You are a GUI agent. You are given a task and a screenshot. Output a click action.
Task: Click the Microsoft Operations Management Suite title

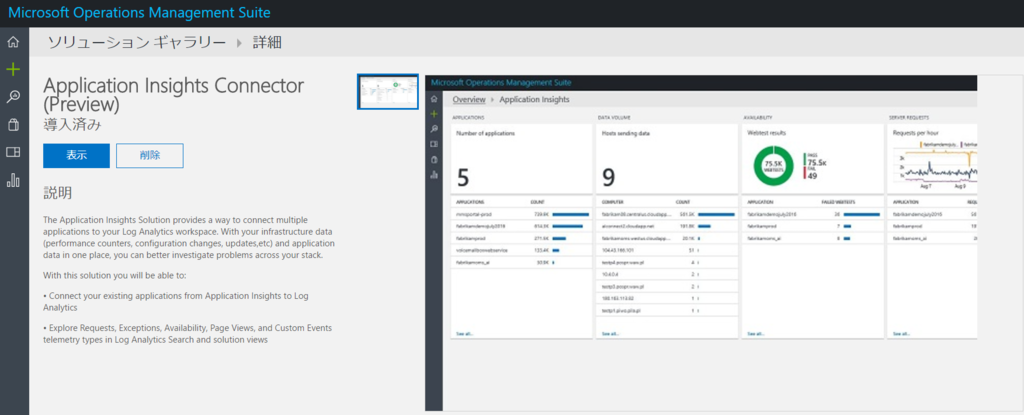point(139,12)
